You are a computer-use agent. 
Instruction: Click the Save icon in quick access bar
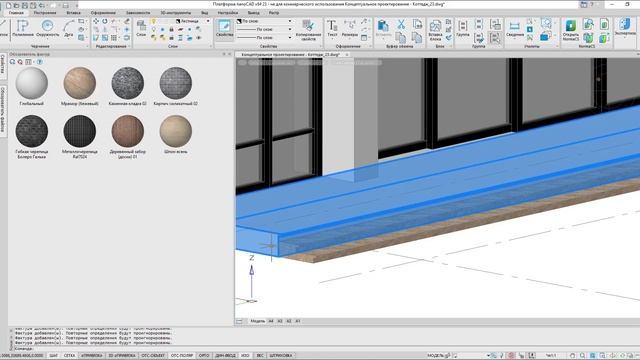(25, 5)
